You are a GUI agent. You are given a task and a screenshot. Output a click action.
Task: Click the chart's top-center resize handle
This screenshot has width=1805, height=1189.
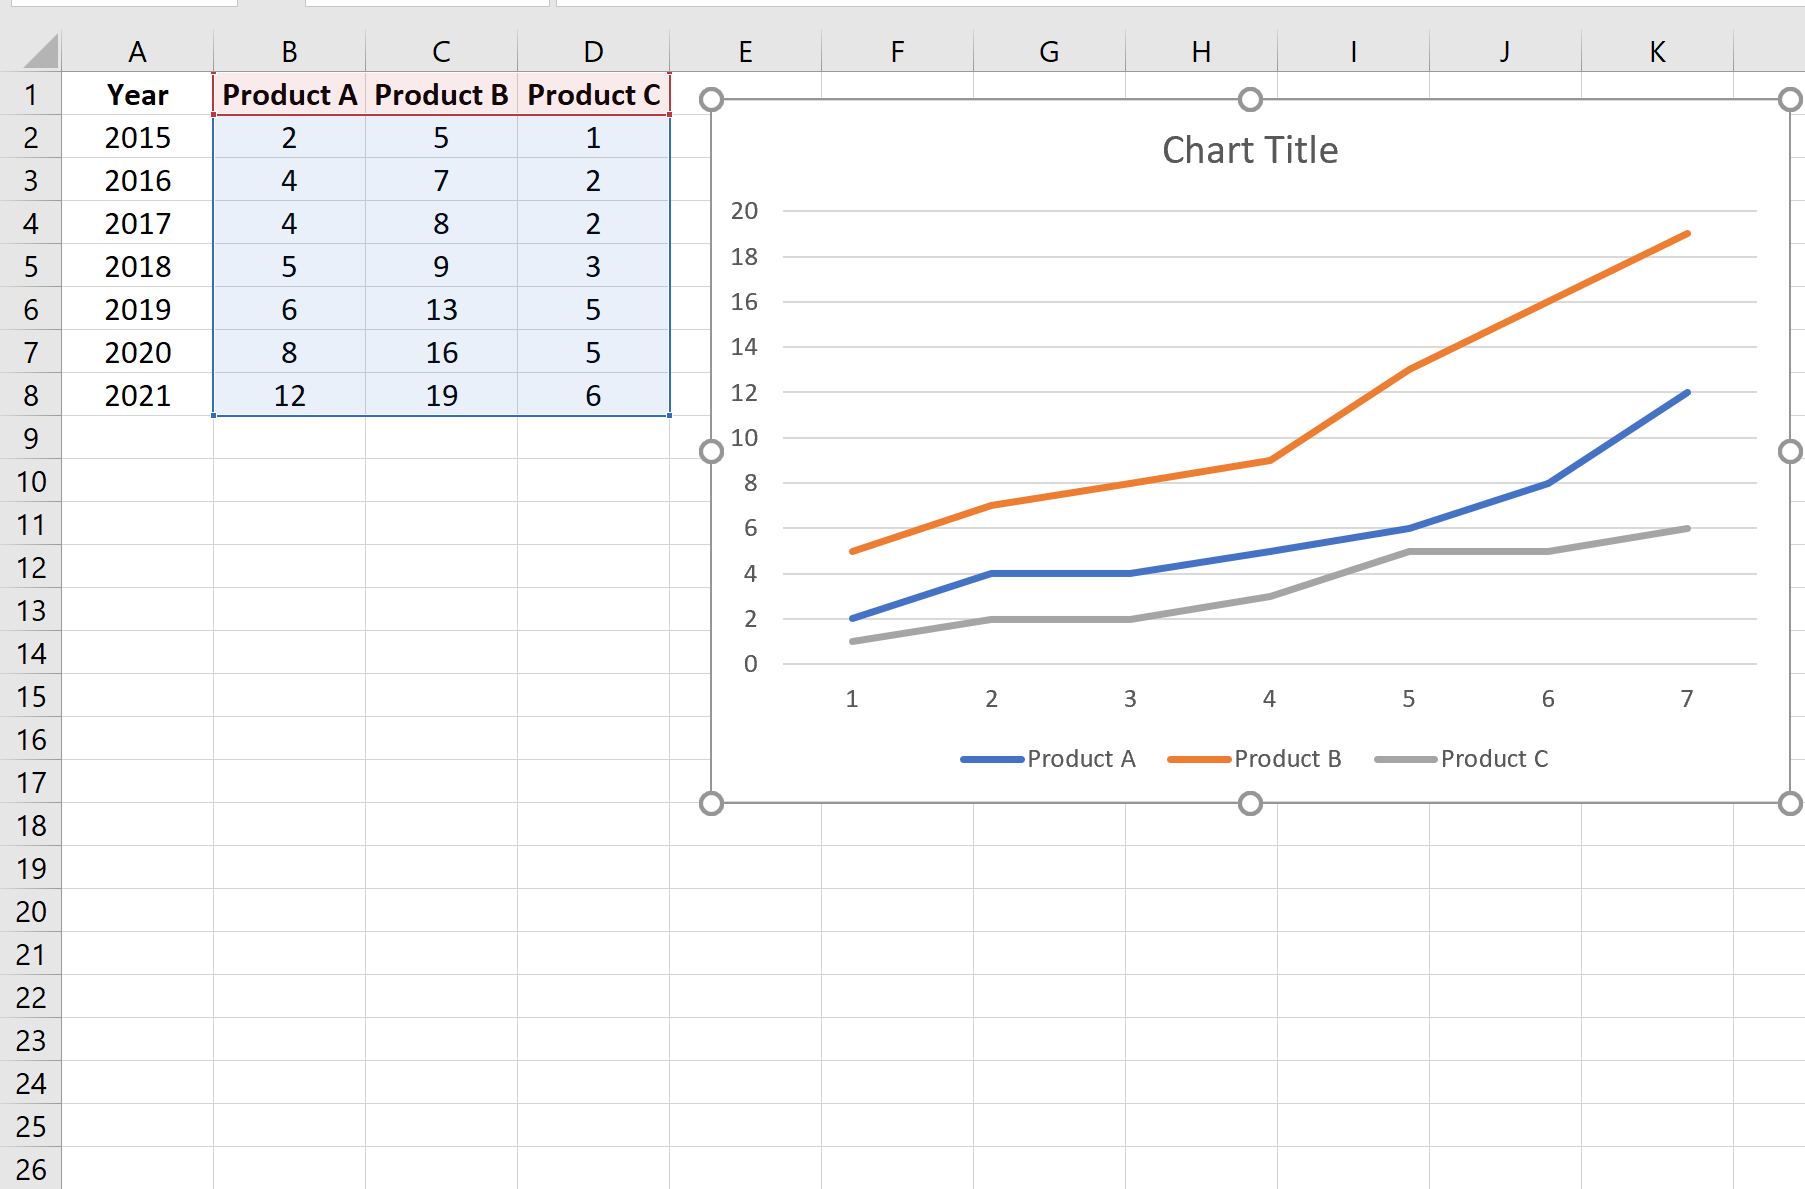(1250, 99)
